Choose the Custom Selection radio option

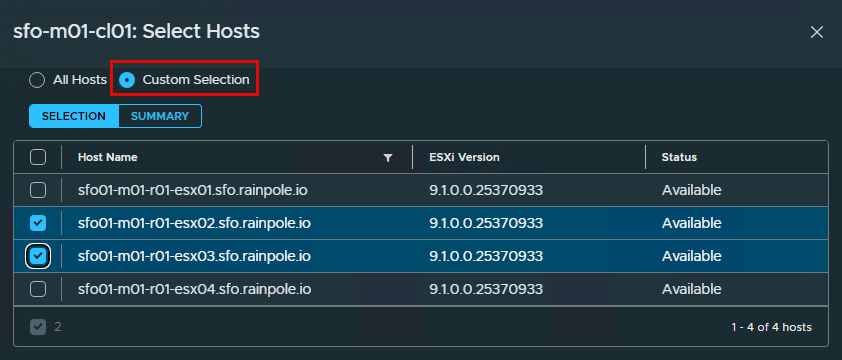(x=127, y=81)
